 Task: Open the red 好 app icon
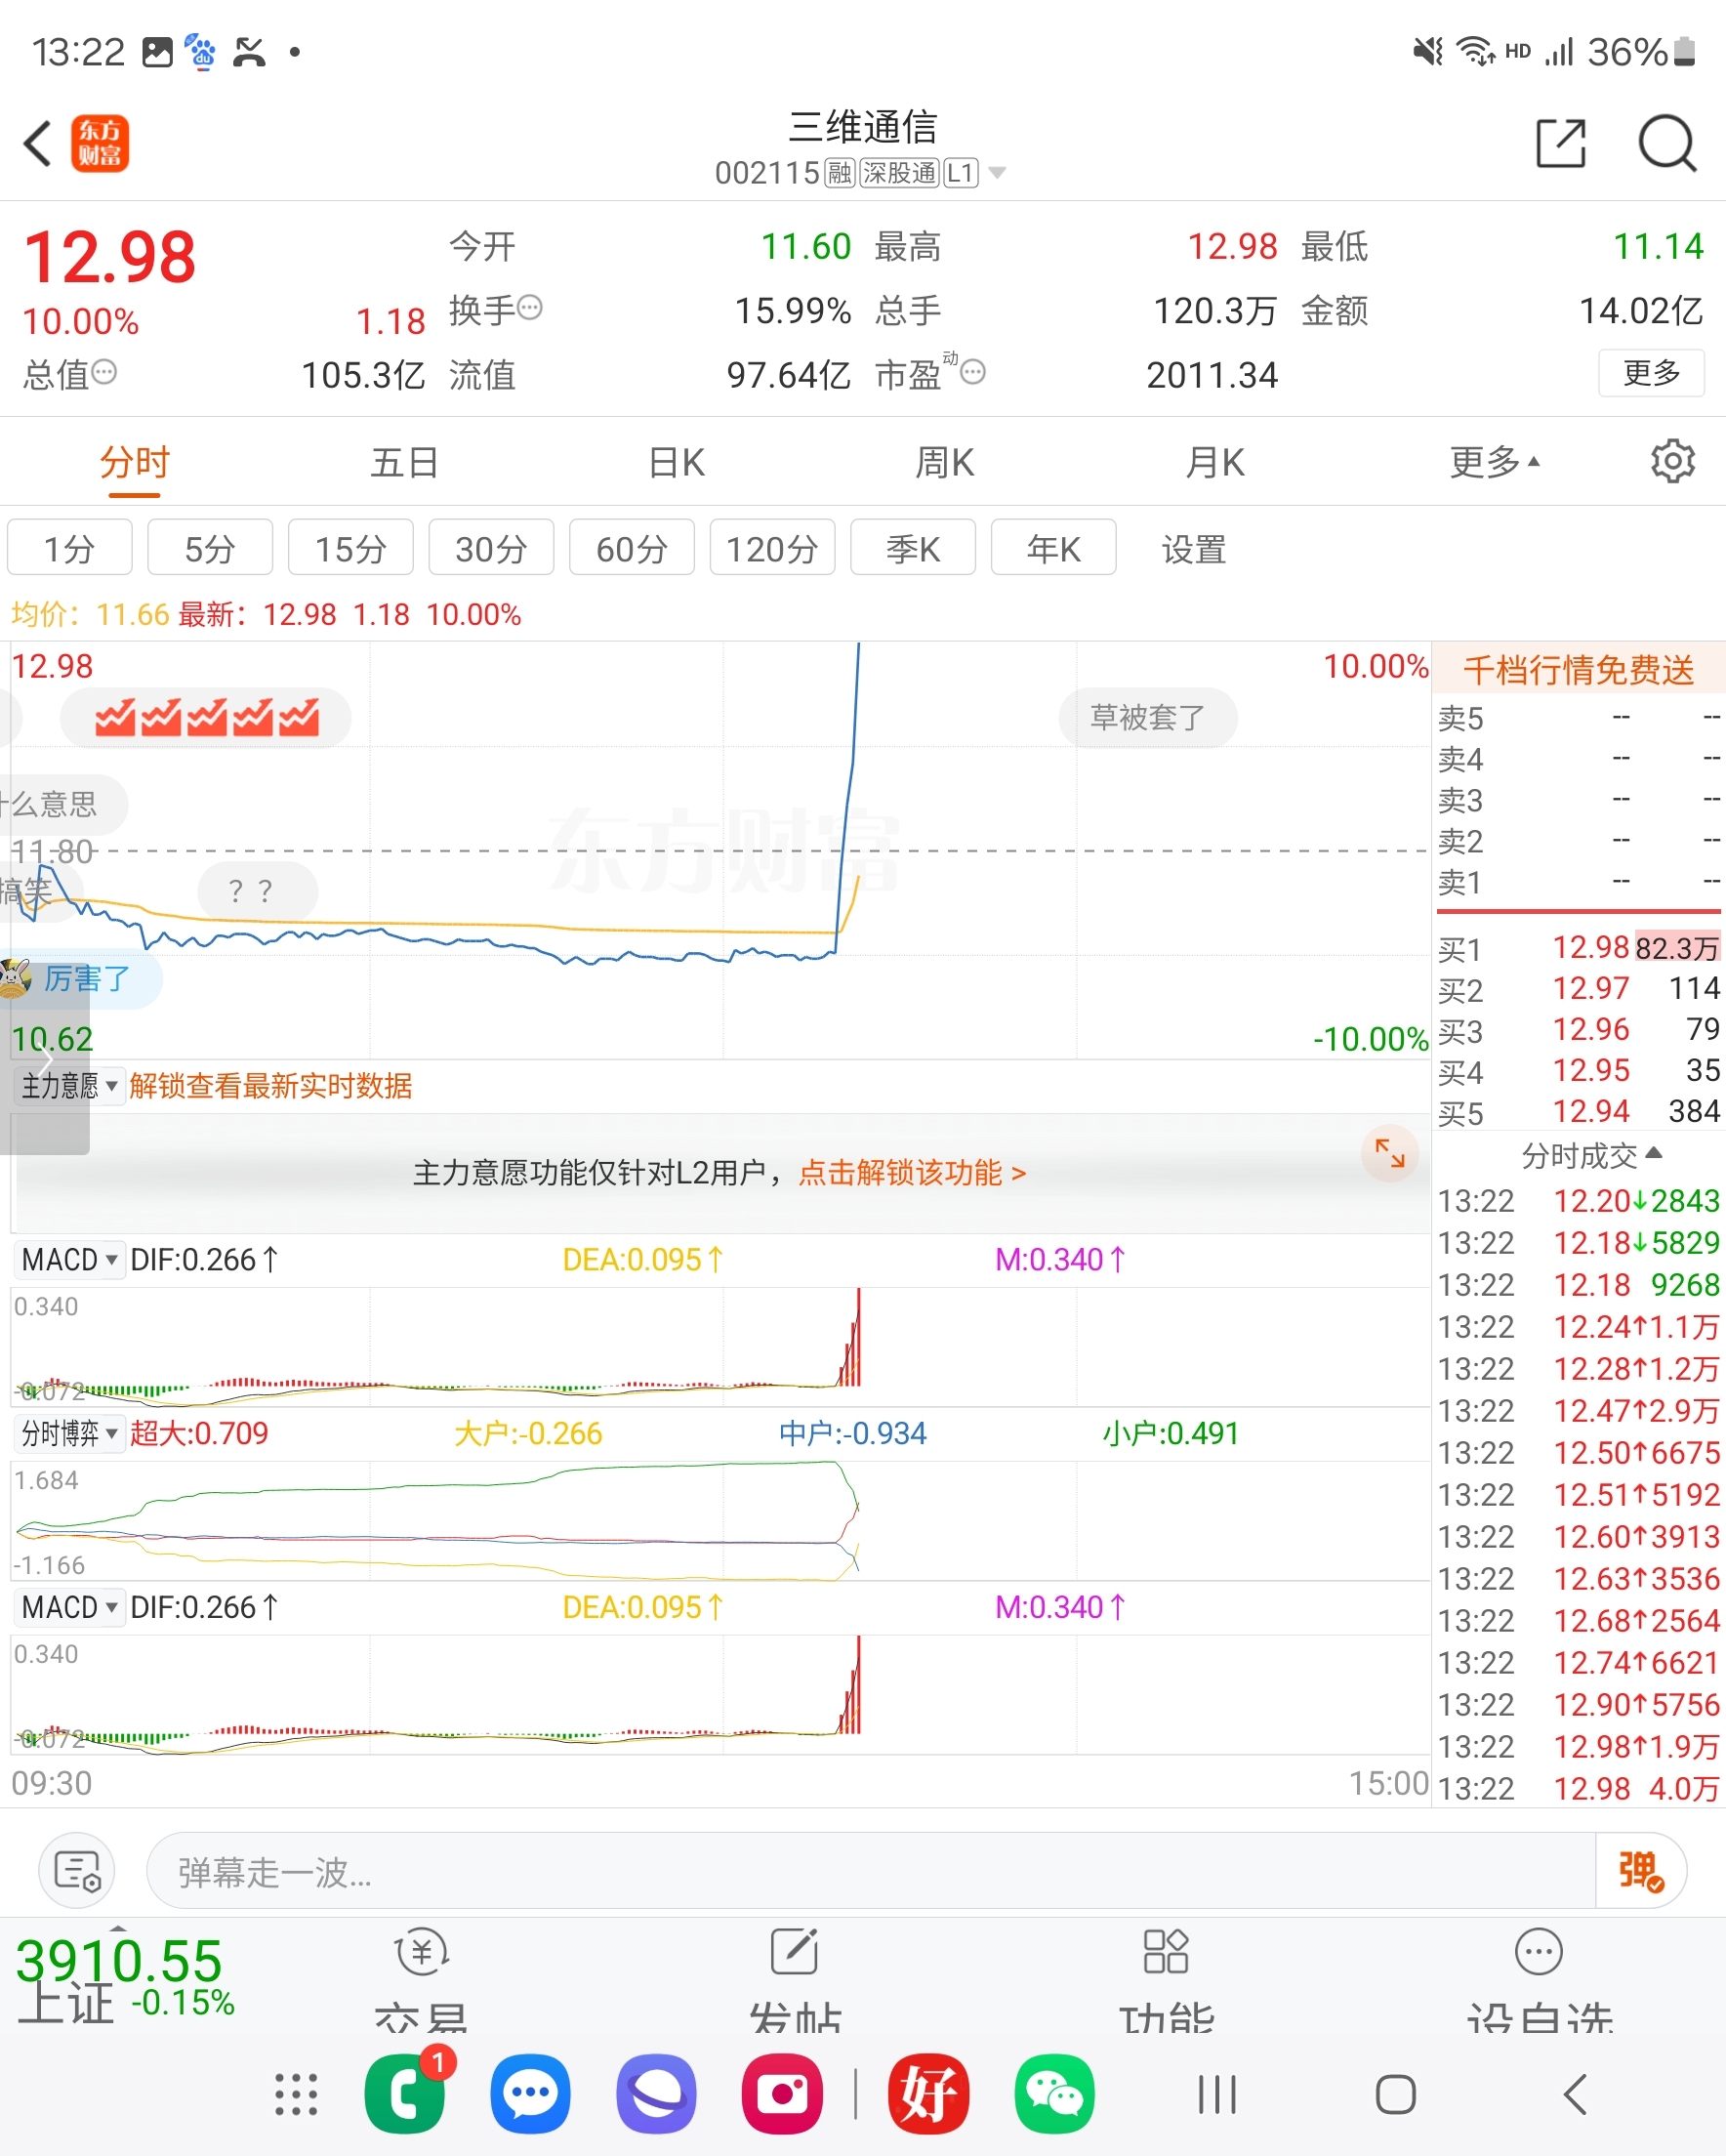pyautogui.click(x=928, y=2093)
